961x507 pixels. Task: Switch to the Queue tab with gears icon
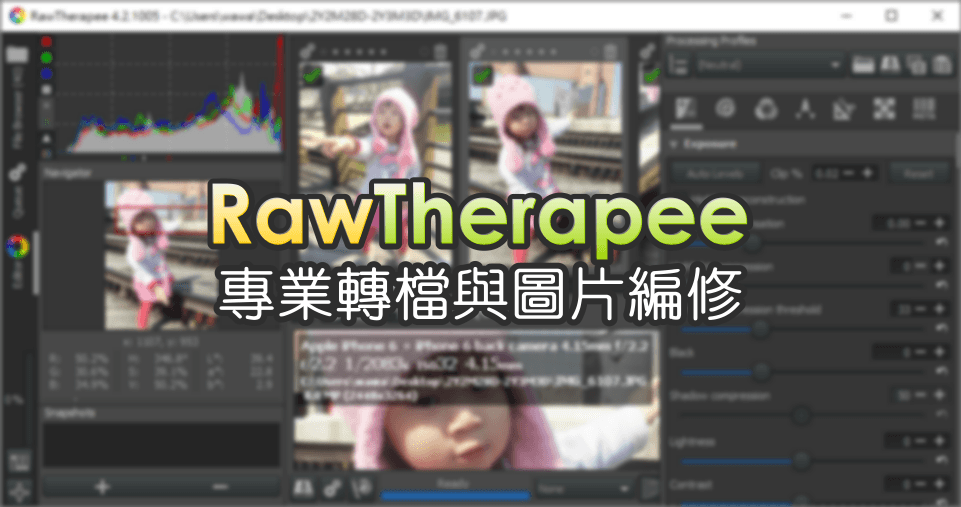tap(17, 173)
